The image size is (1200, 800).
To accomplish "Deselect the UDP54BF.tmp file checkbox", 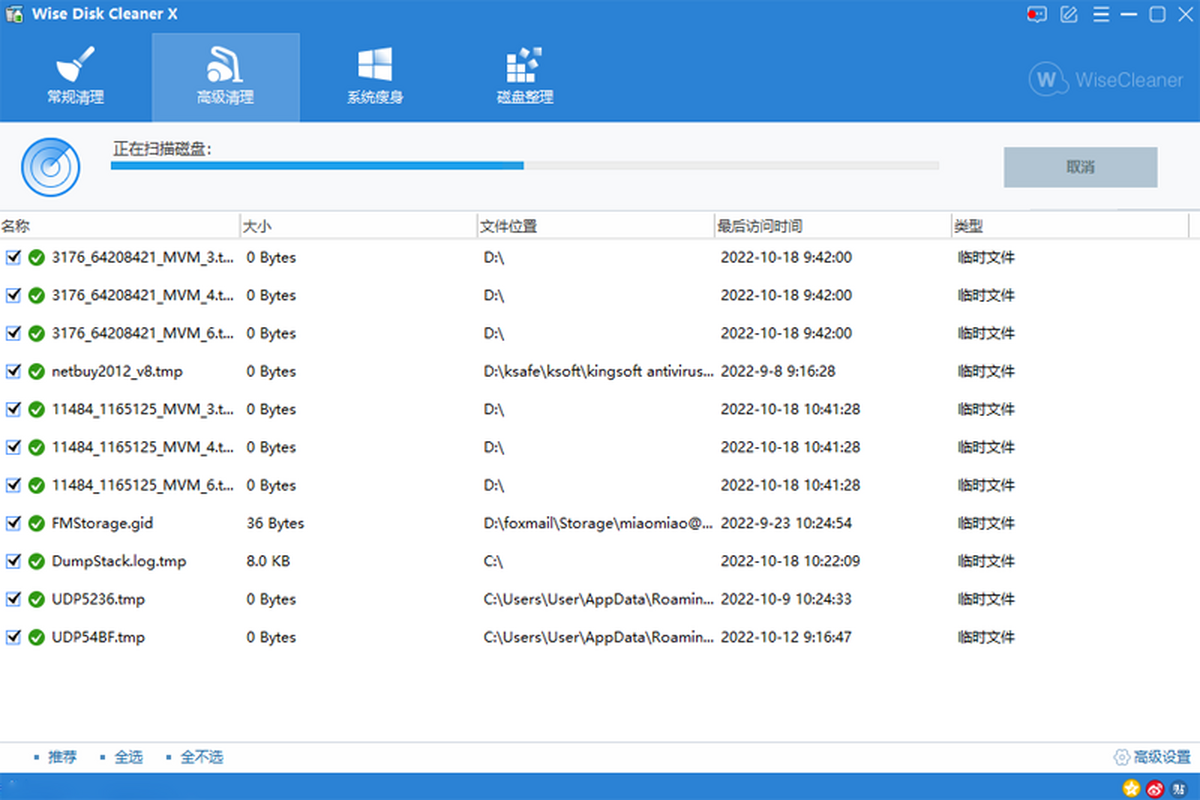I will [14, 637].
